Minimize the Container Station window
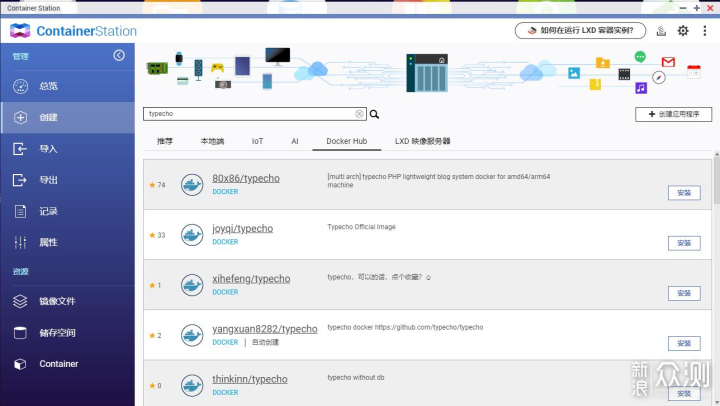Image resolution: width=720 pixels, height=406 pixels. click(x=683, y=8)
